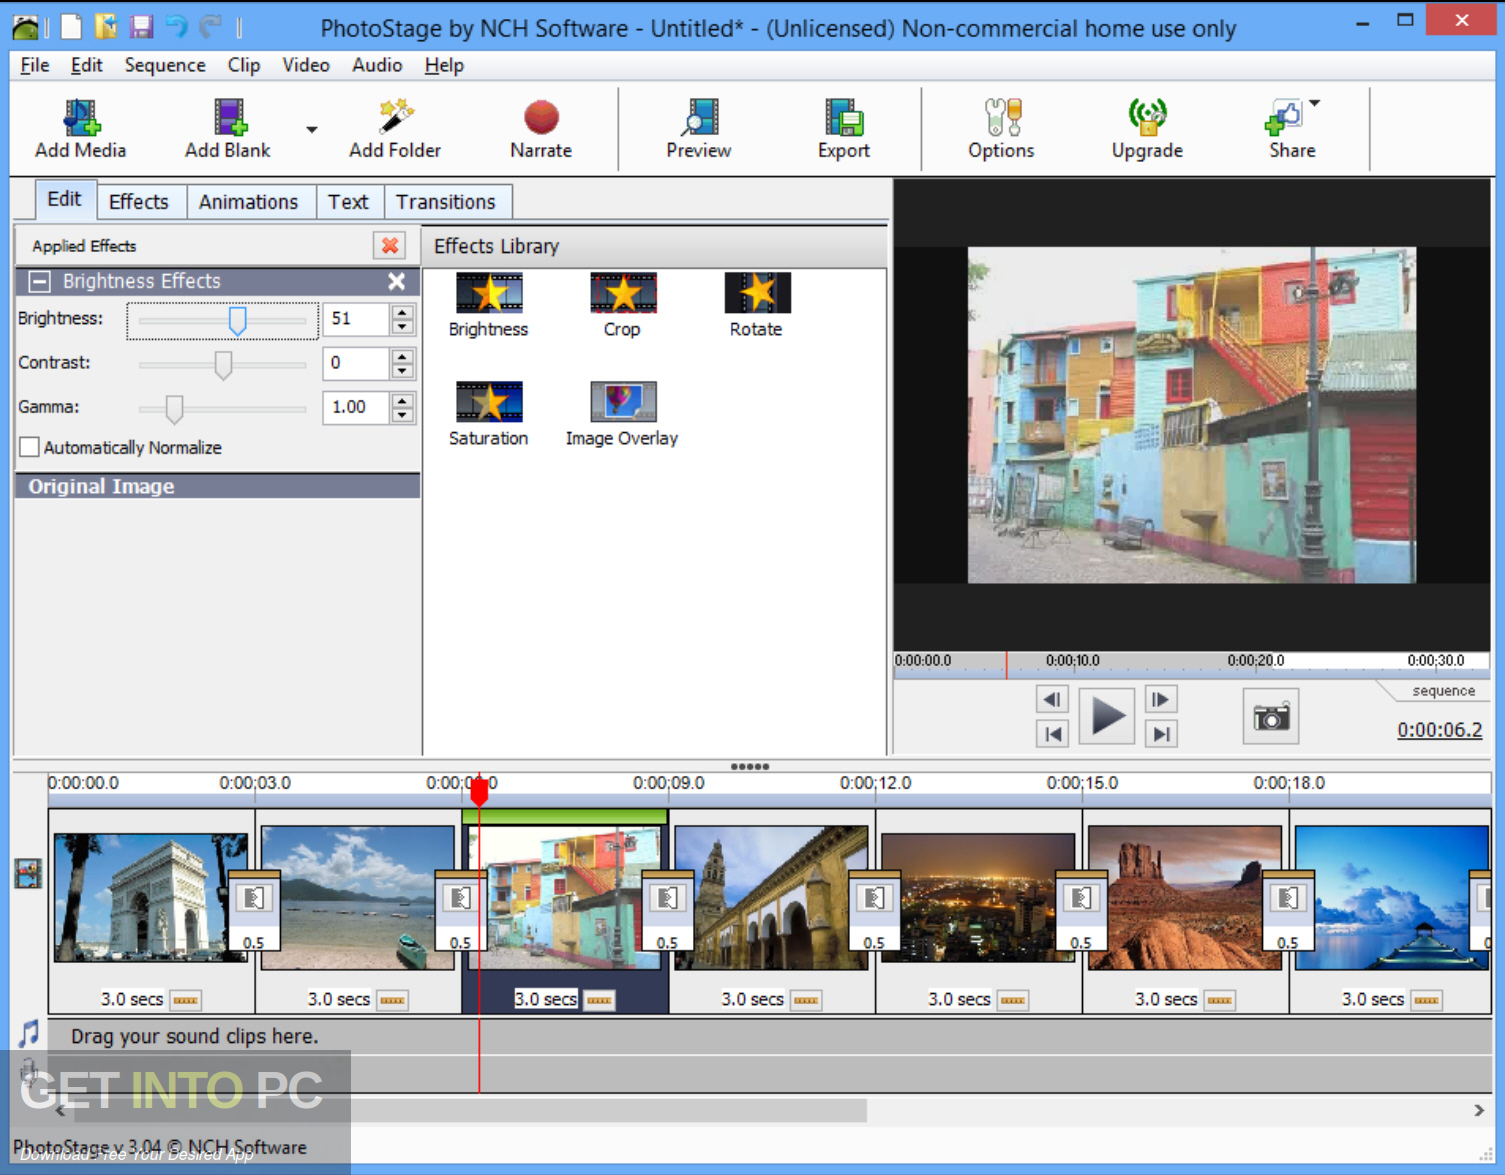Click the Contrast value field
The image size is (1505, 1175).
[x=355, y=363]
